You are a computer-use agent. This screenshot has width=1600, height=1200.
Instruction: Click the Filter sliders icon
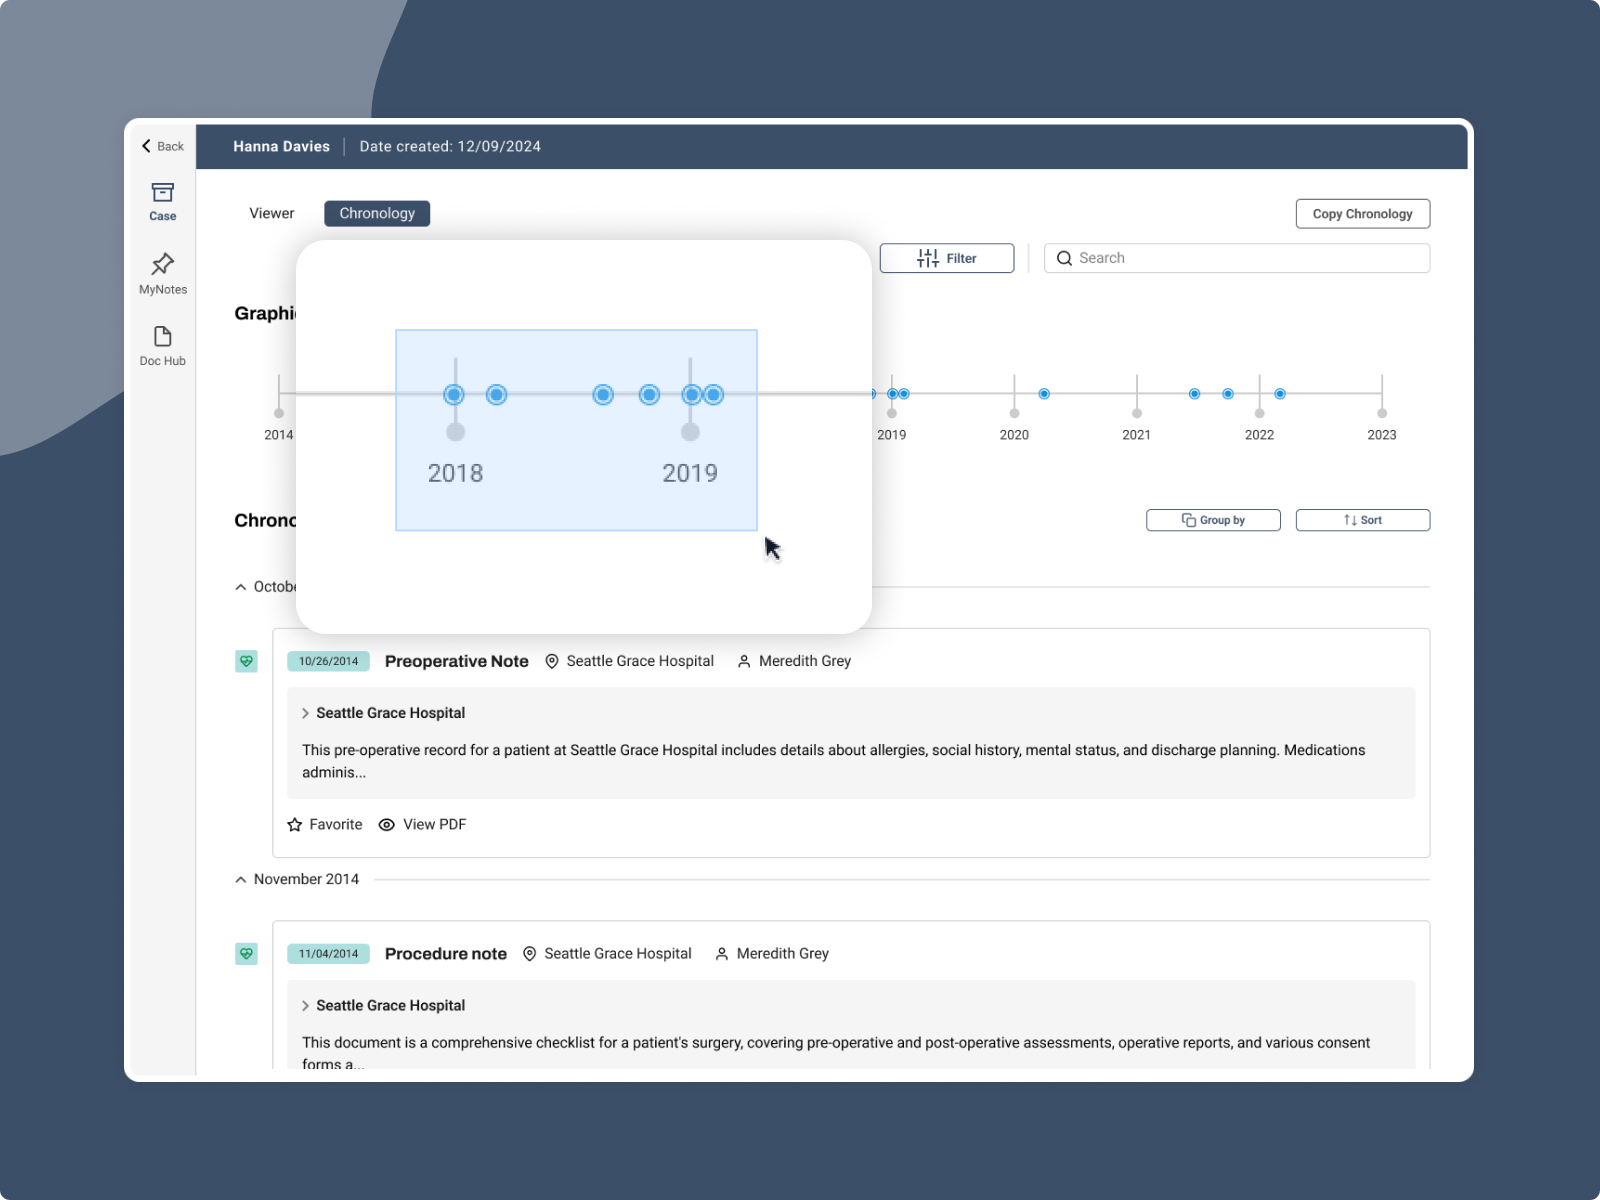tap(928, 258)
